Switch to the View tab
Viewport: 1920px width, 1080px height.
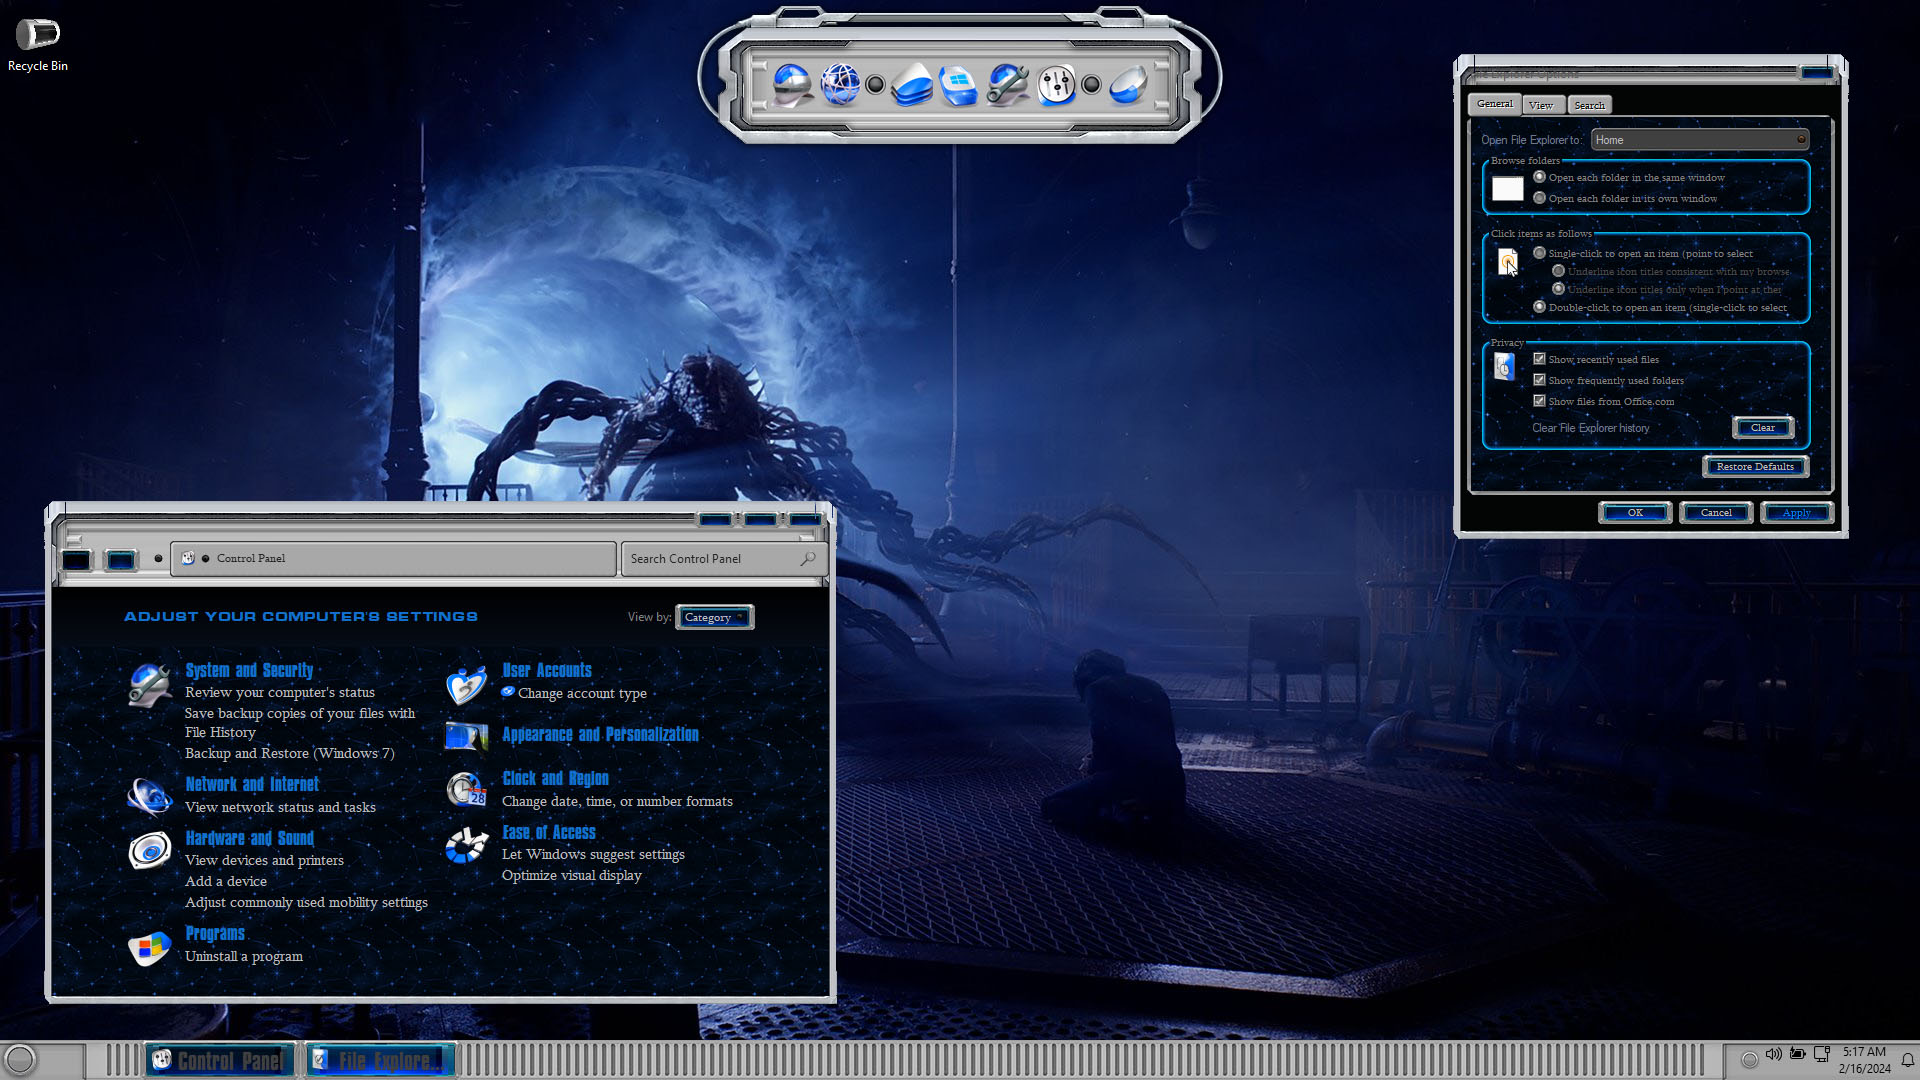tap(1540, 105)
